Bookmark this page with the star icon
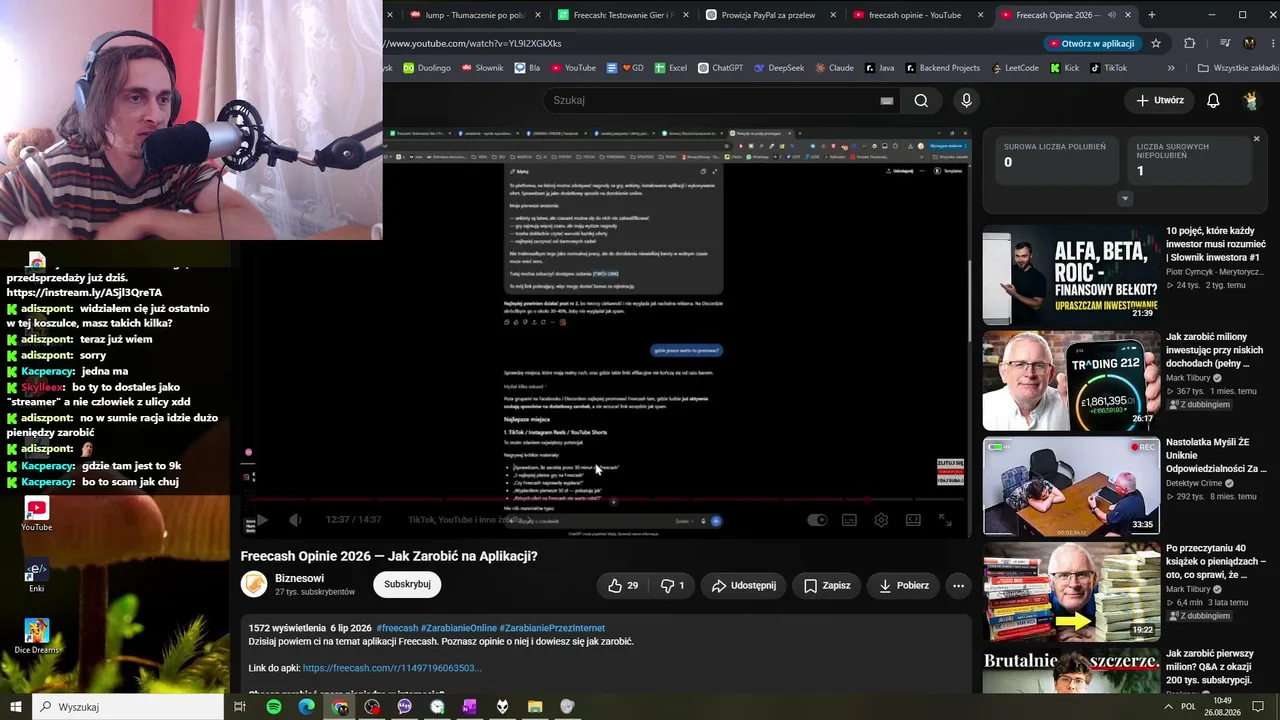This screenshot has width=1280, height=720. click(1156, 43)
